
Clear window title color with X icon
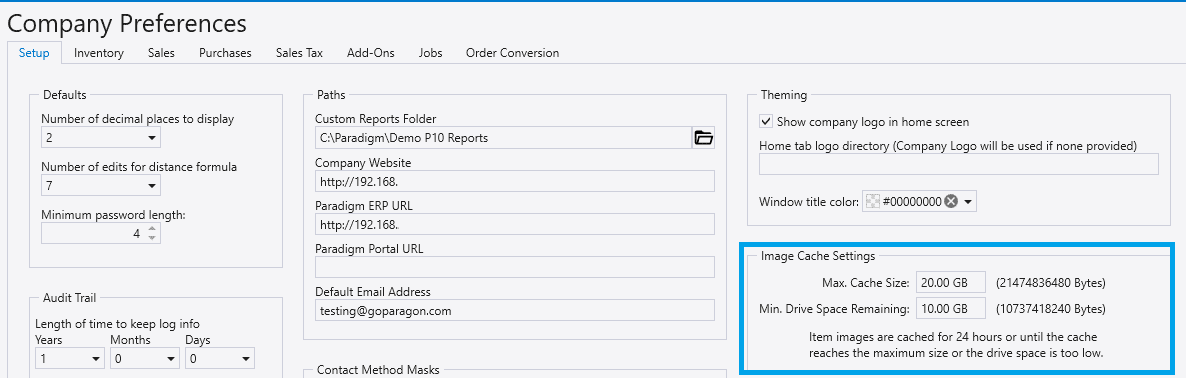pyautogui.click(x=951, y=202)
